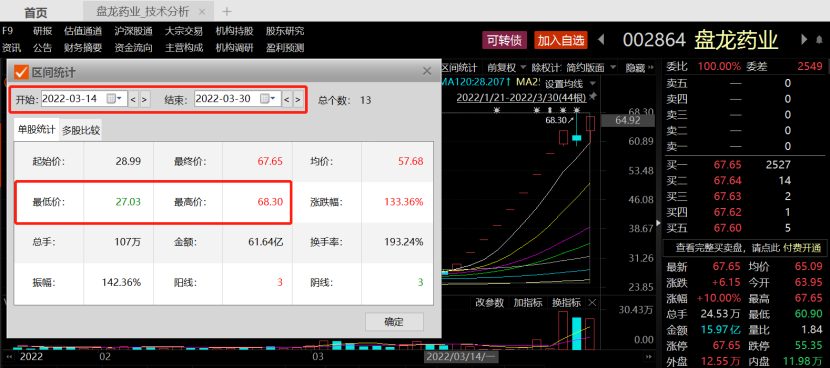Add a new tab with plus icon
Viewport: 830px width, 368px height.
227,11
